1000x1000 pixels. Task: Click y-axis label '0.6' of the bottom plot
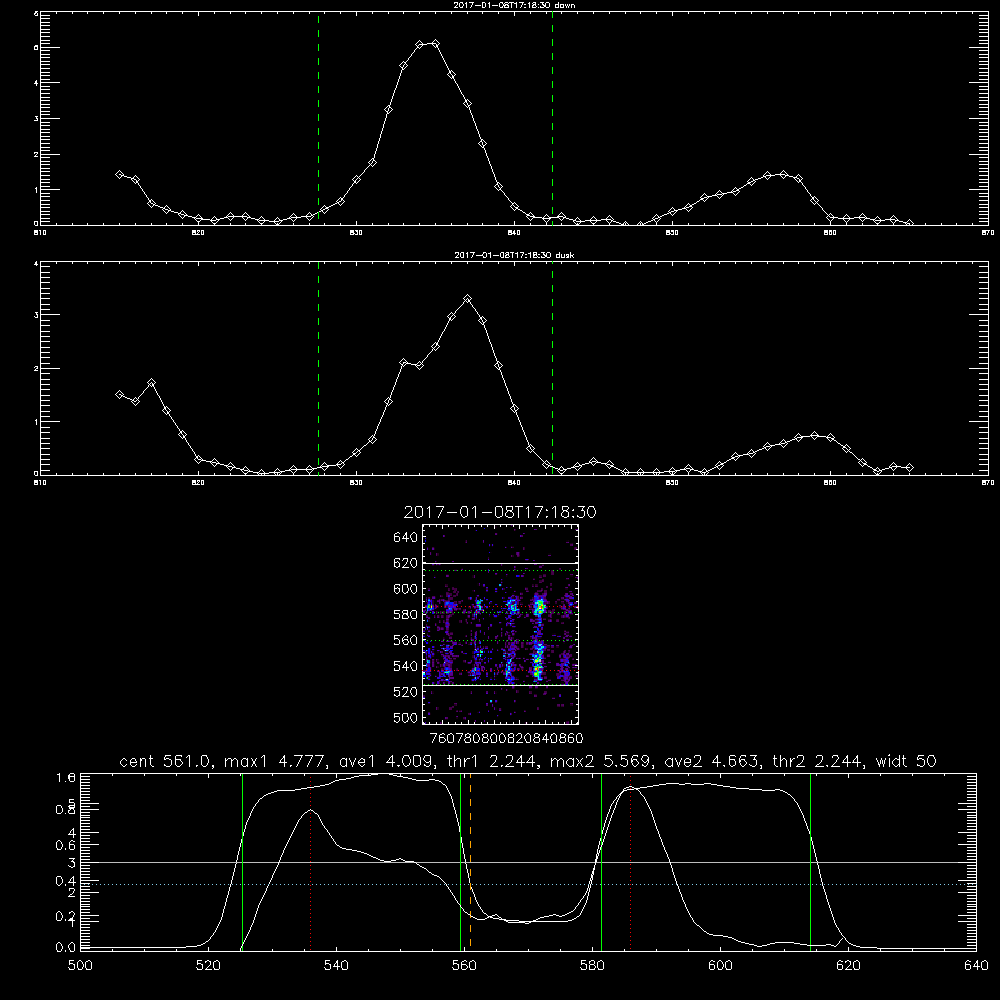point(66,845)
